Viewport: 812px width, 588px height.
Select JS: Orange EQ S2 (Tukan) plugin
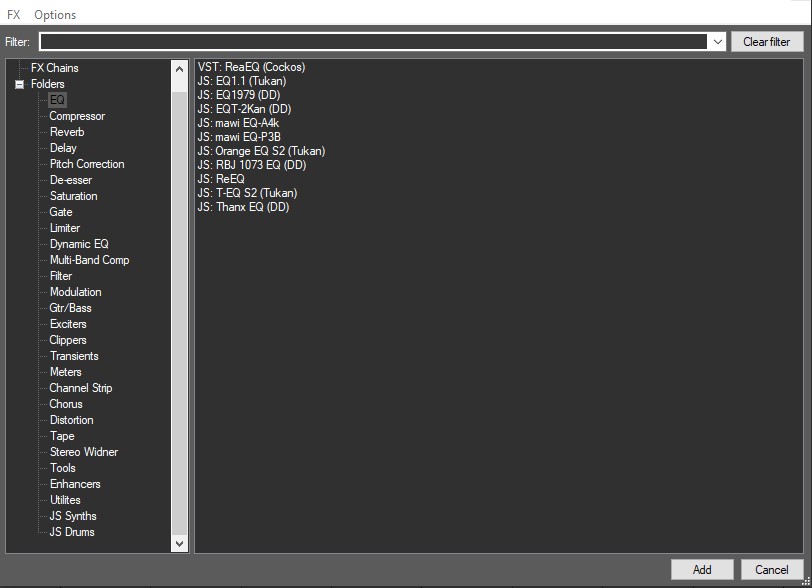[x=261, y=151]
